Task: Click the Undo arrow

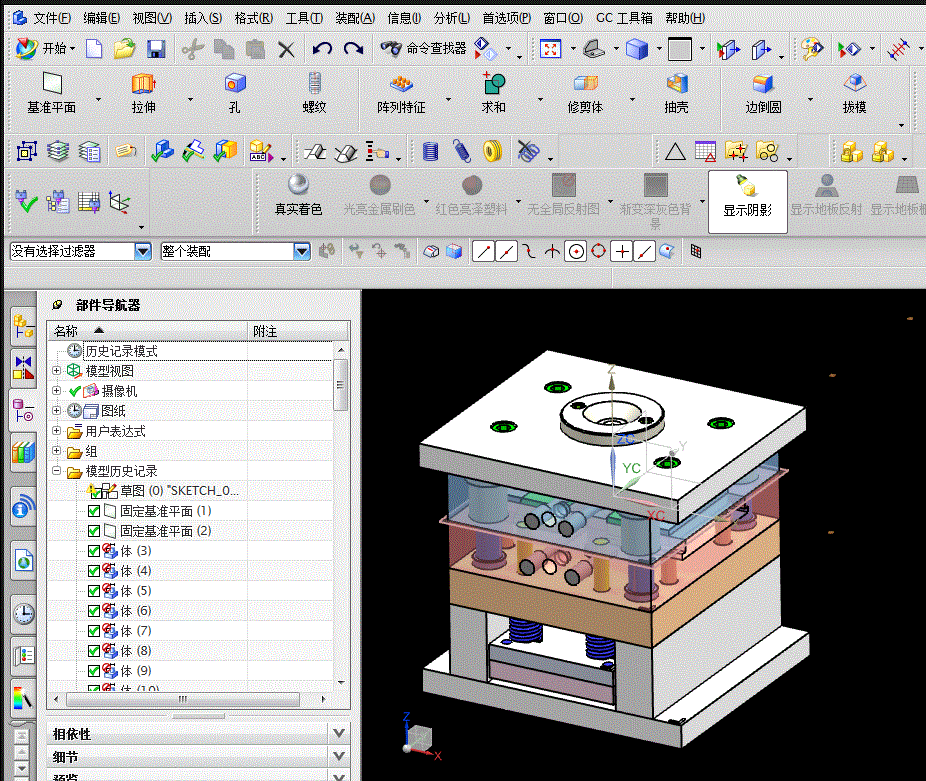Action: click(322, 48)
